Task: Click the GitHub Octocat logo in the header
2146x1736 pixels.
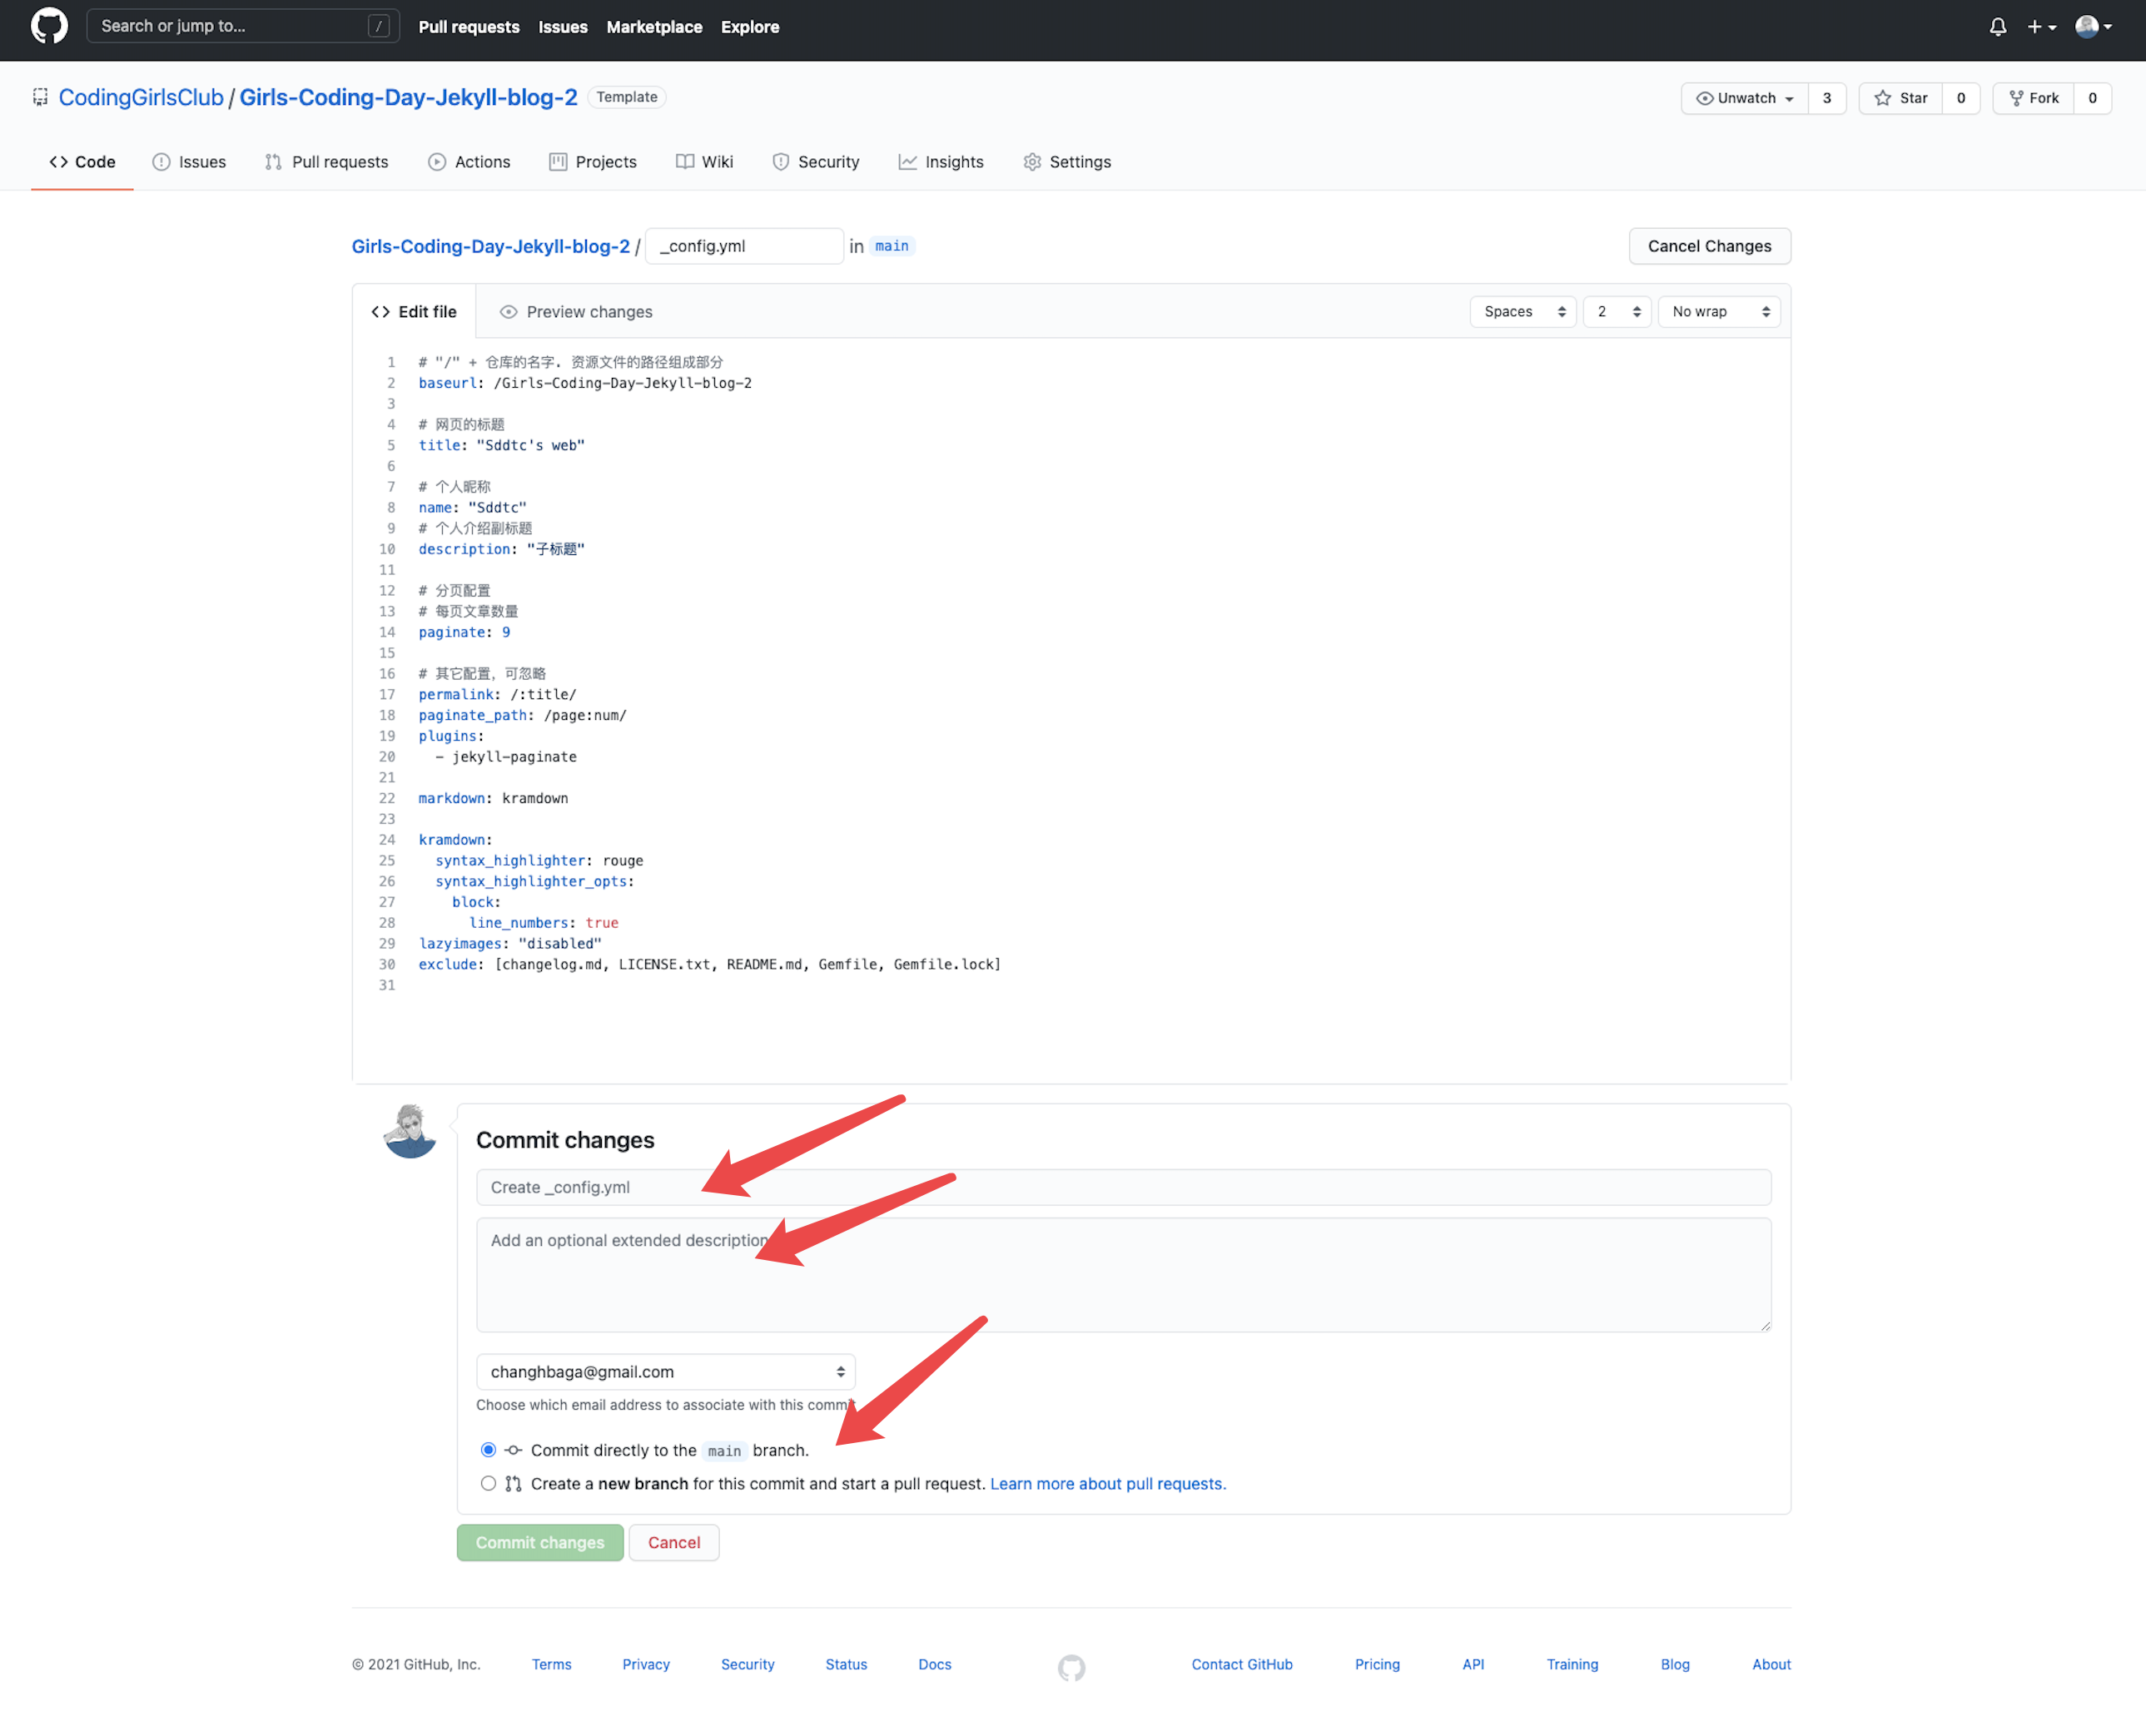Action: [49, 26]
